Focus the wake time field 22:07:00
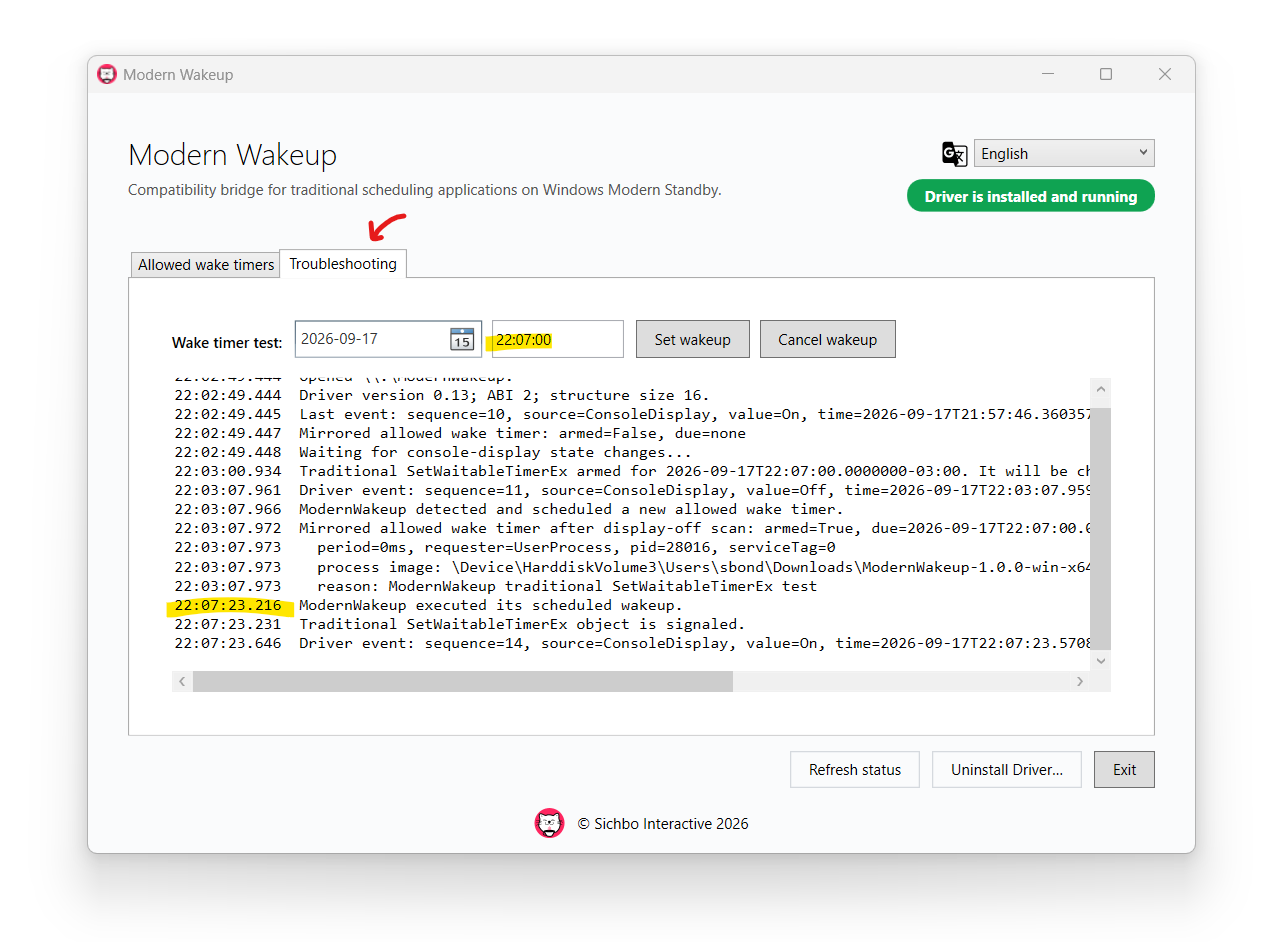This screenshot has width=1280, height=942. point(558,339)
